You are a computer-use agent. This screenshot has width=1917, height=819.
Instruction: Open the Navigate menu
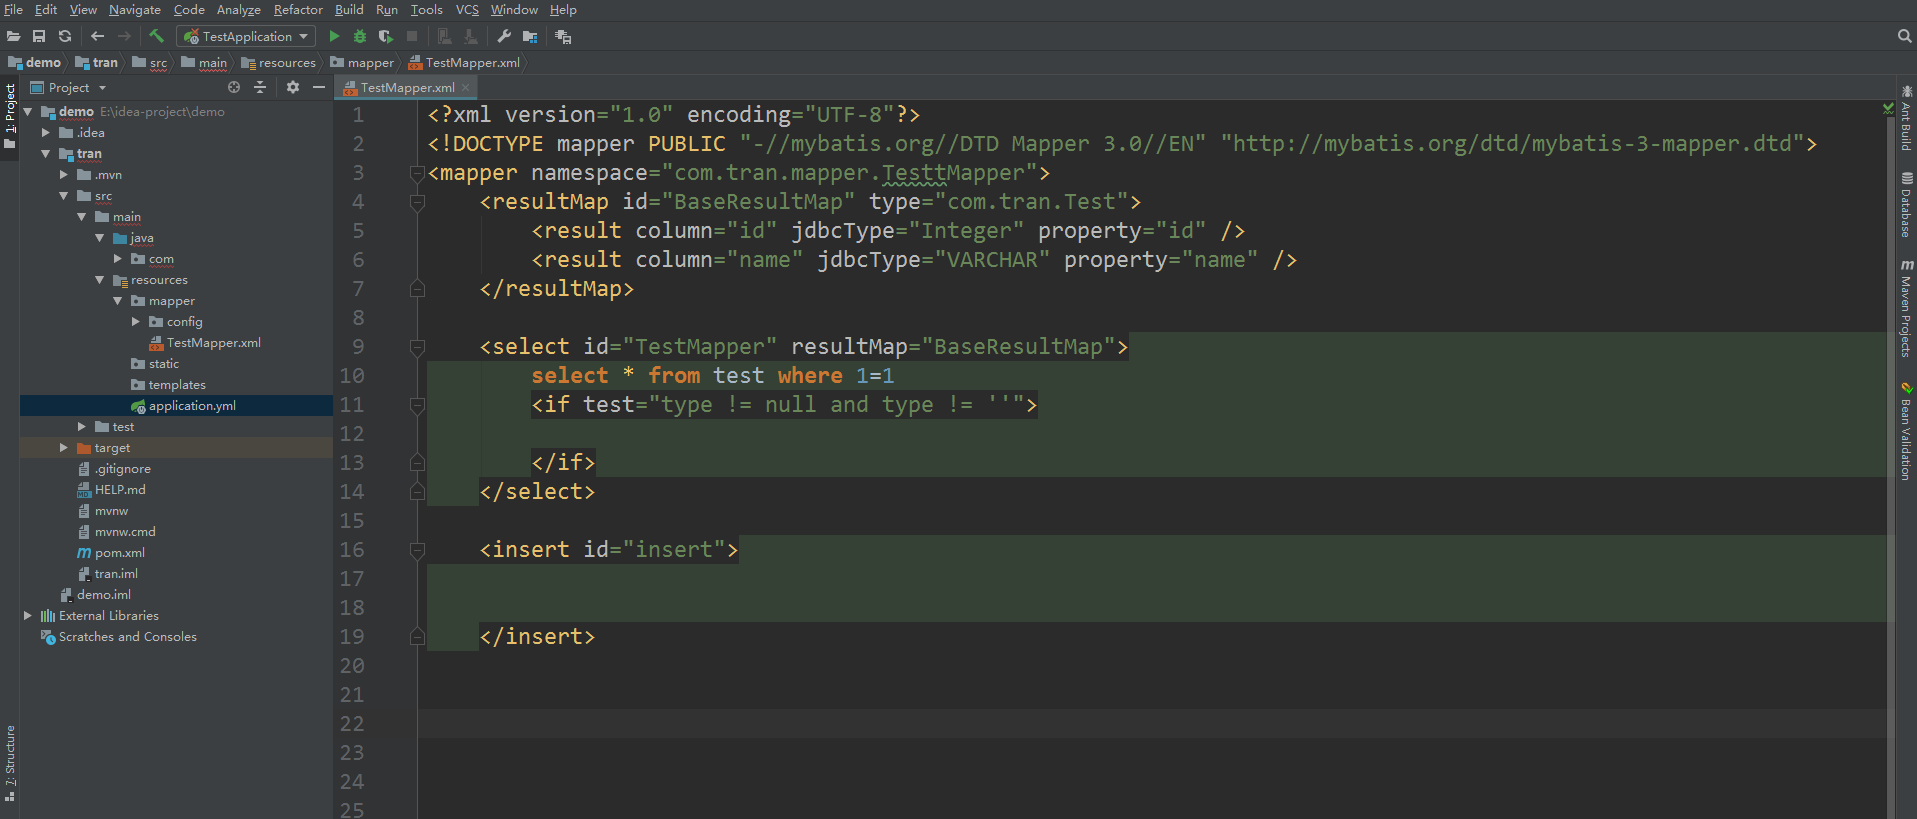pyautogui.click(x=135, y=9)
